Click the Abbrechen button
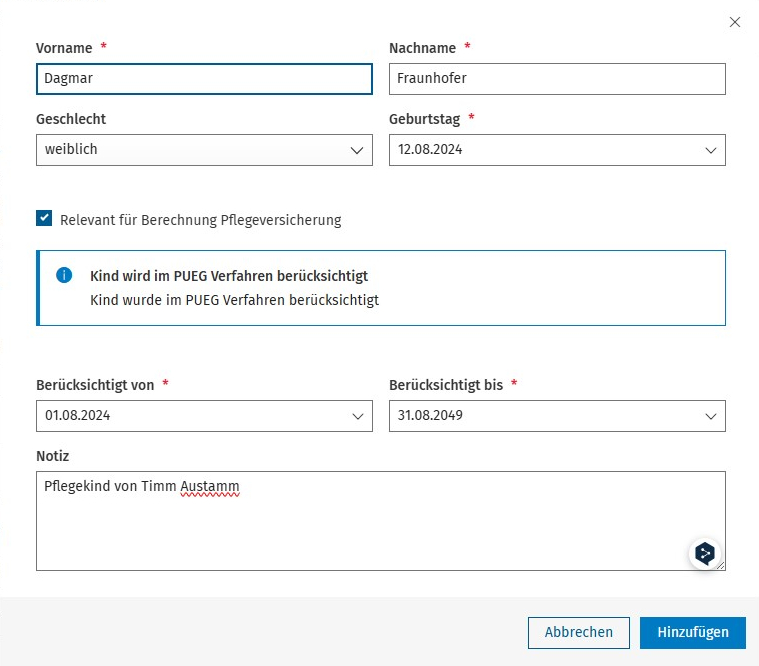The width and height of the screenshot is (759, 666). [x=578, y=632]
